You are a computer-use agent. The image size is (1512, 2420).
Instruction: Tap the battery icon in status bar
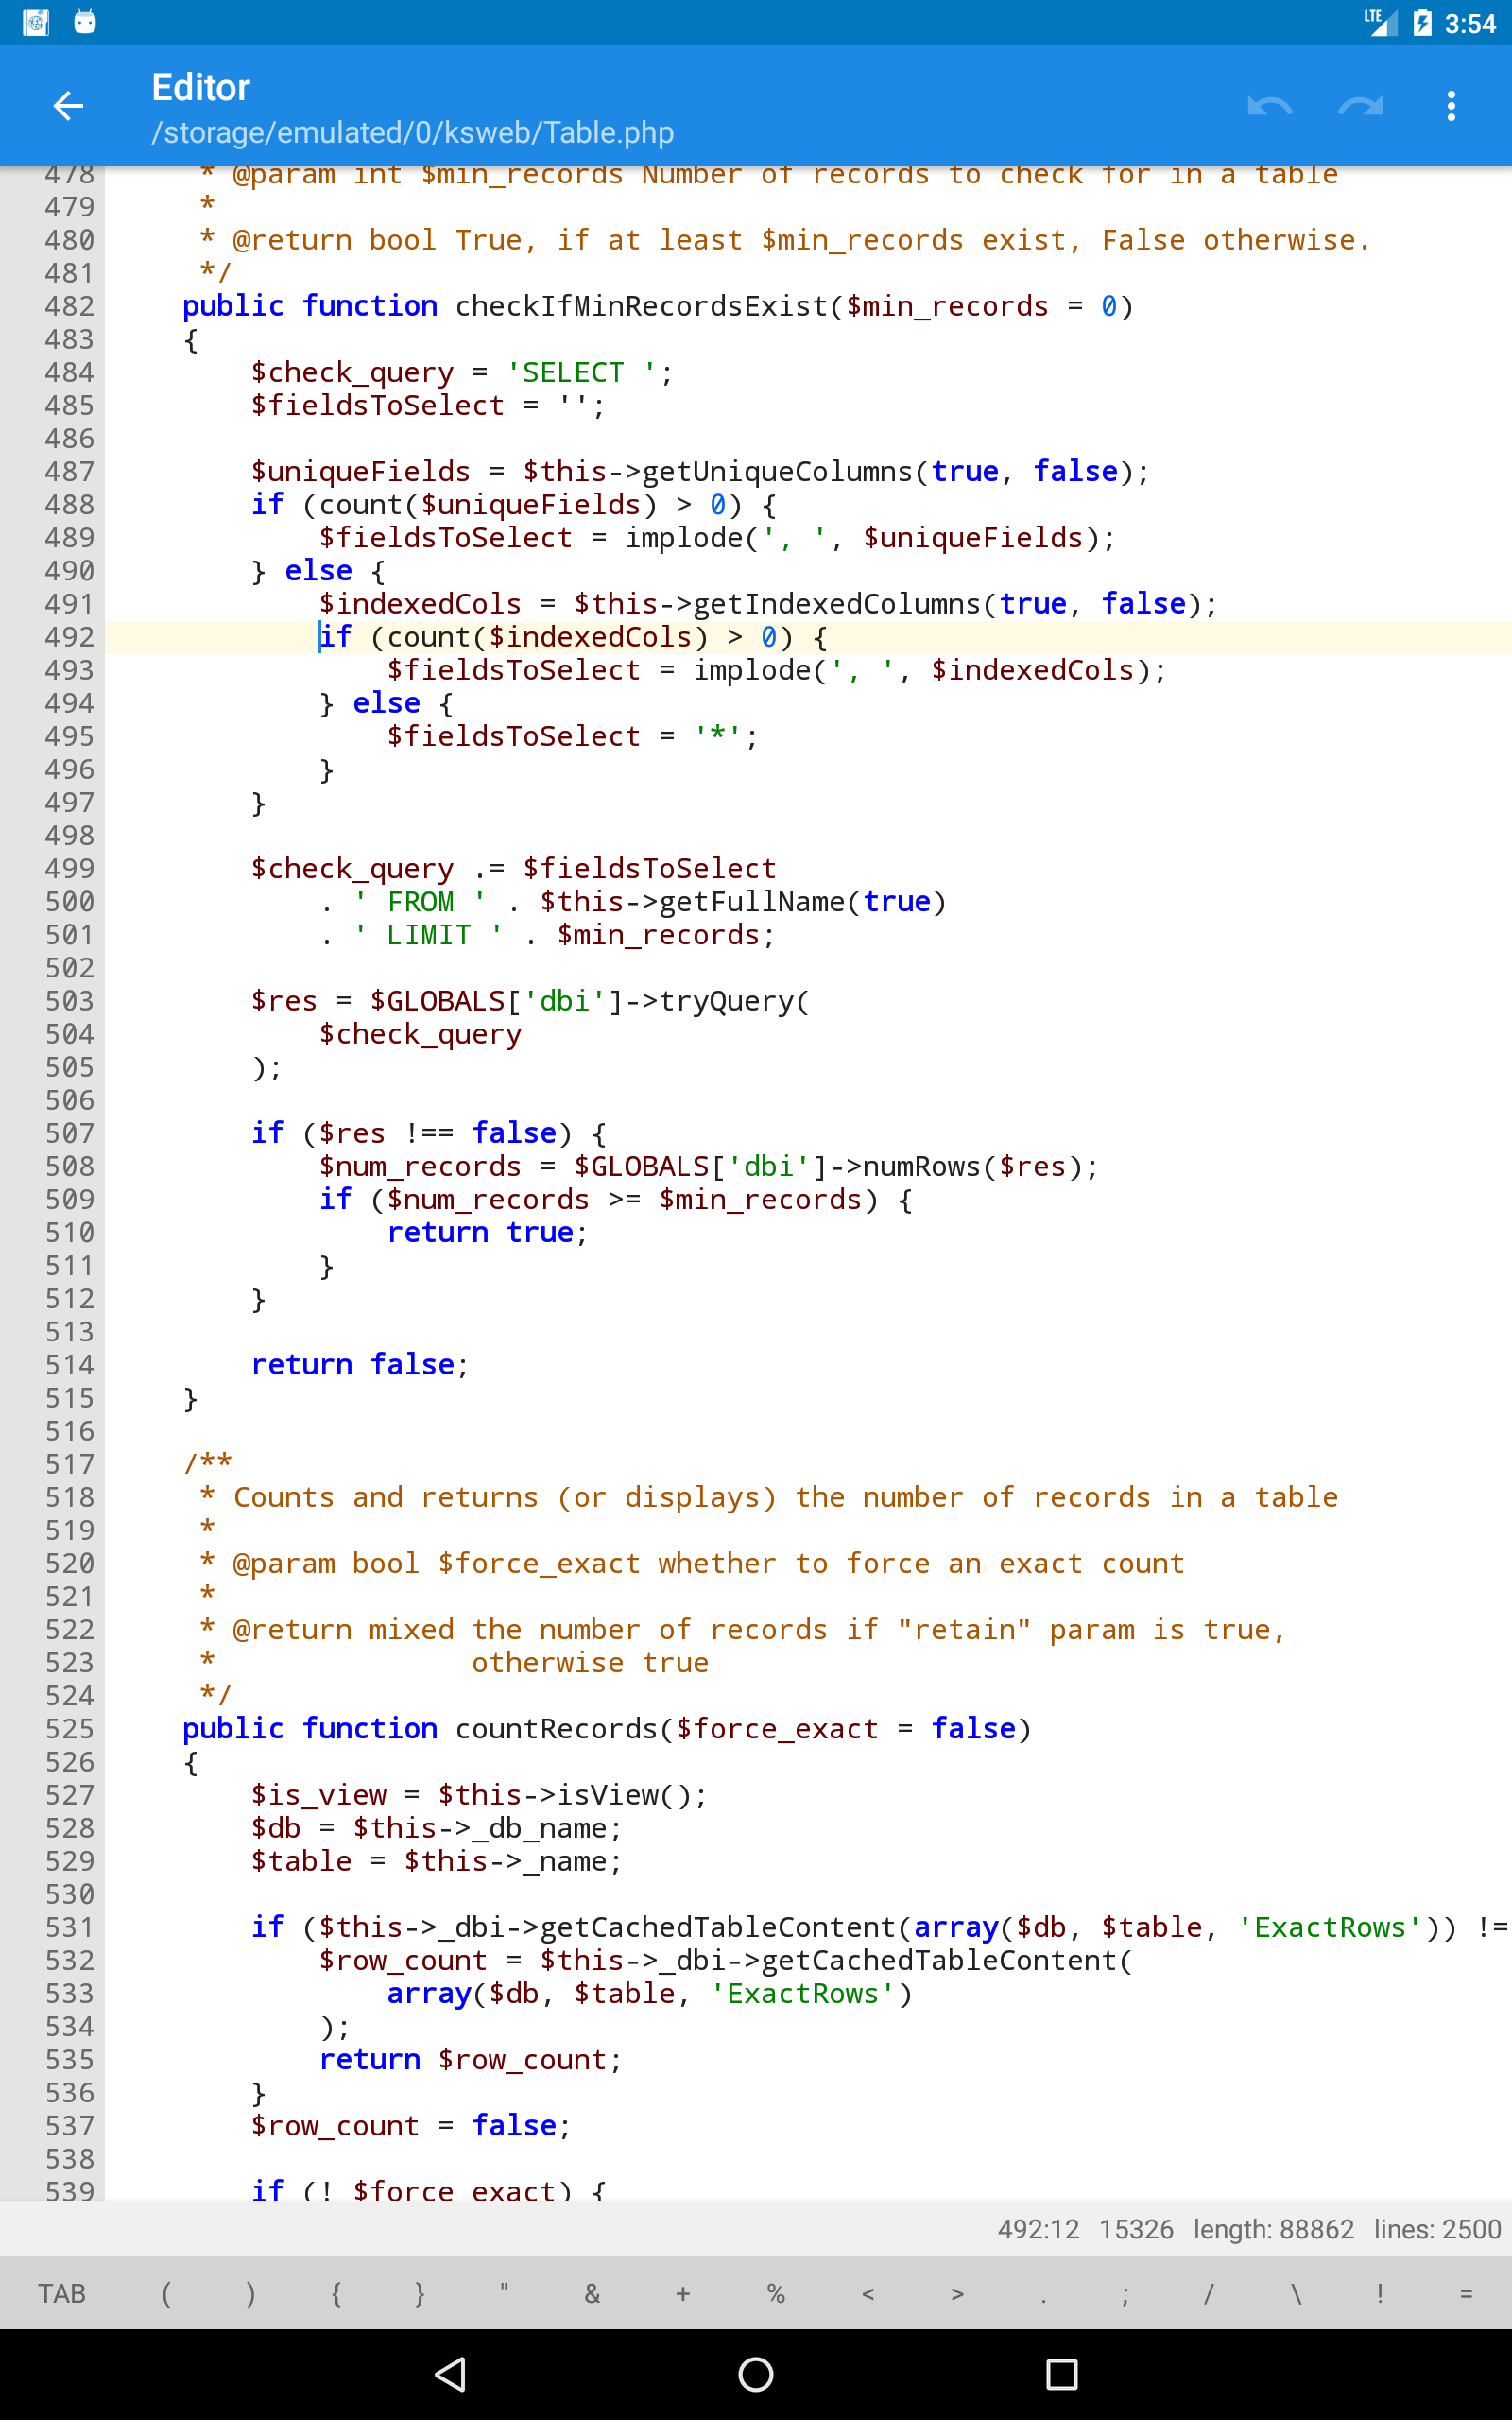coord(1422,23)
